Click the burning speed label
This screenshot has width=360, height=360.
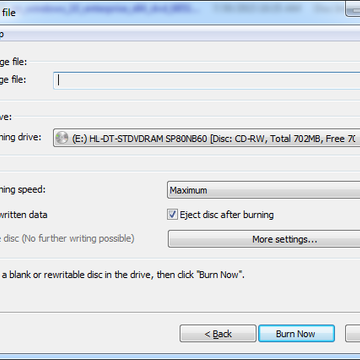(x=23, y=190)
